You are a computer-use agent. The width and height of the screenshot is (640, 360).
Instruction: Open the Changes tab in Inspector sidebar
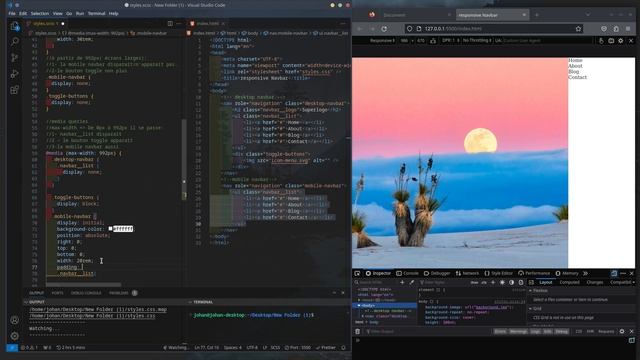tap(595, 282)
